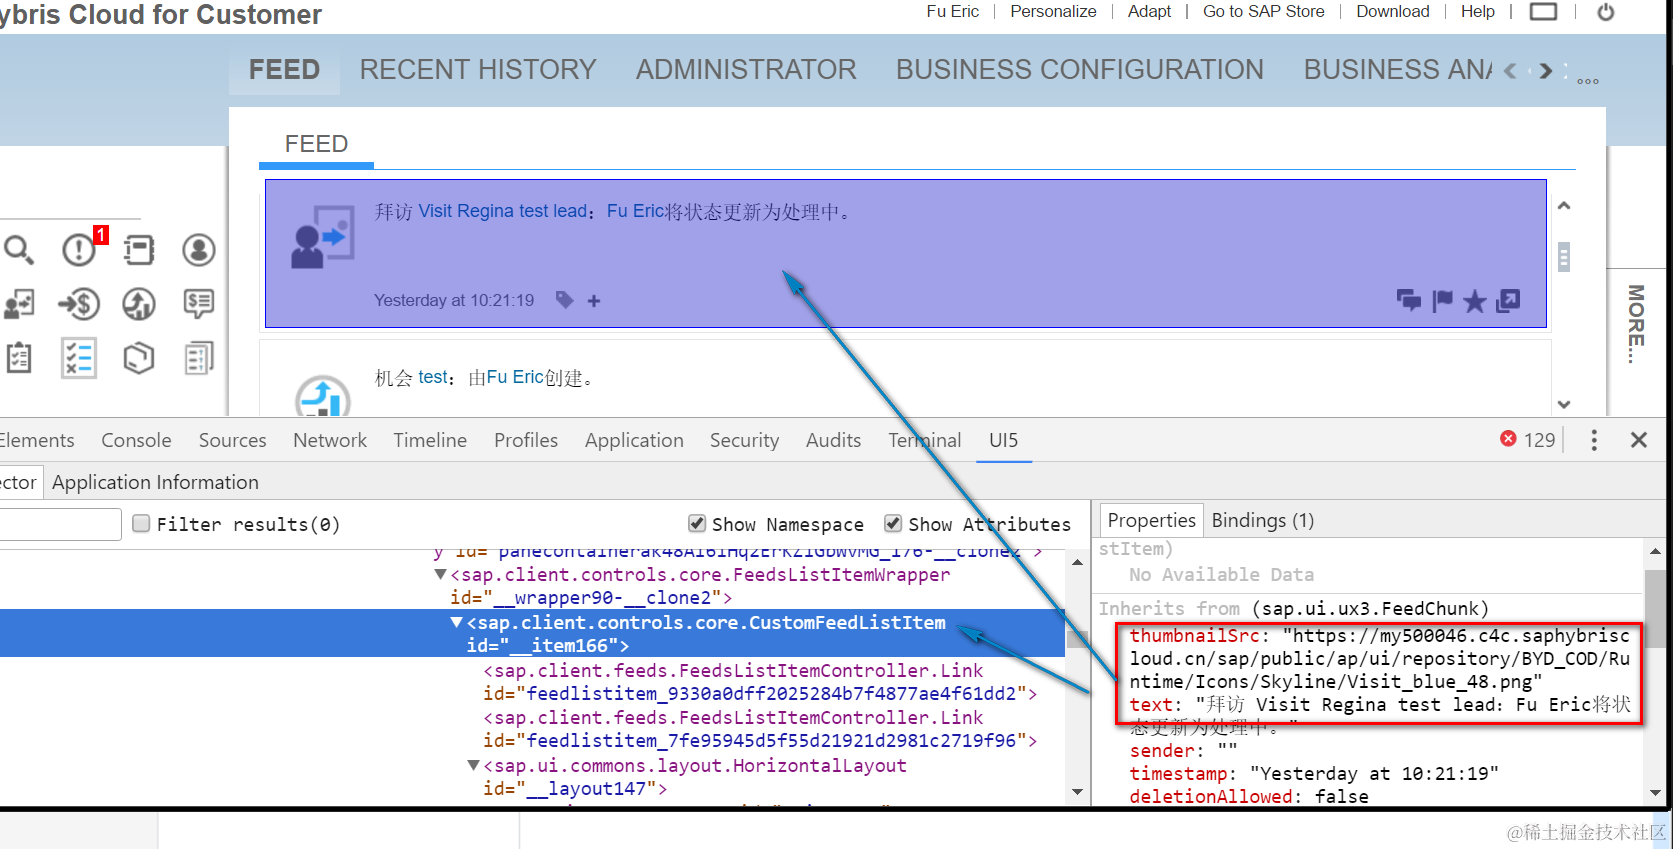This screenshot has width=1673, height=849.
Task: Toggle the Filter results checkbox
Action: tap(142, 523)
